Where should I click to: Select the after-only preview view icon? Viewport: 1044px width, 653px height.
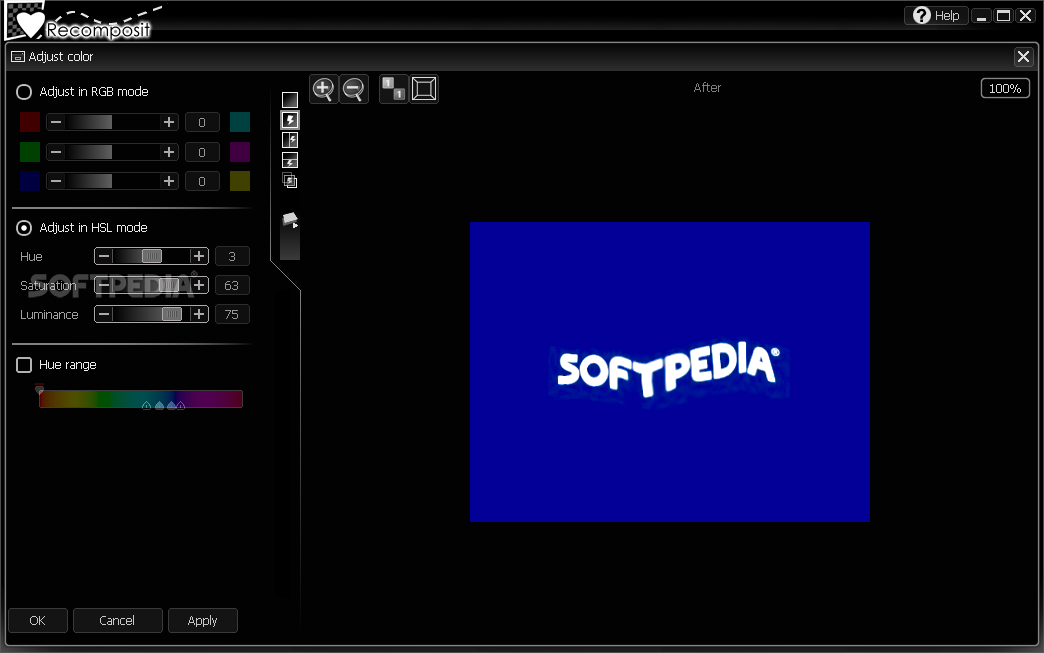(x=290, y=120)
